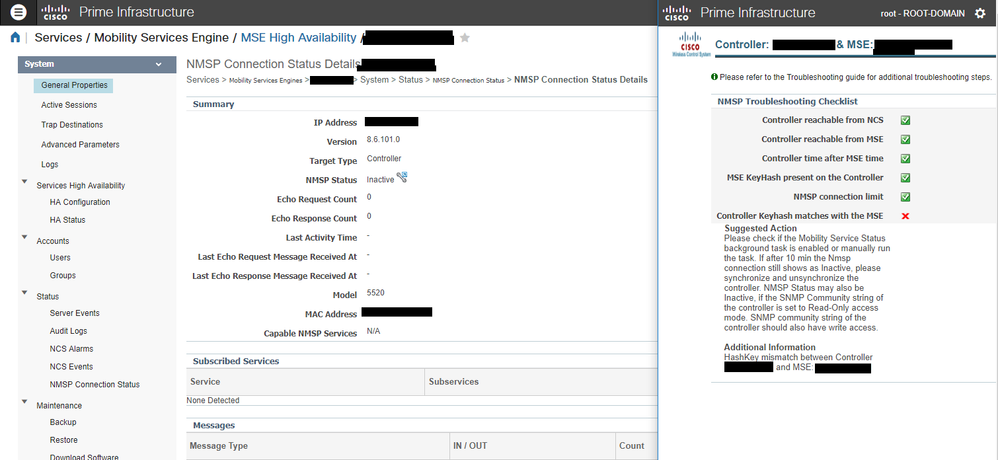Click the None Detected text
This screenshot has height=460, width=998.
pos(213,401)
